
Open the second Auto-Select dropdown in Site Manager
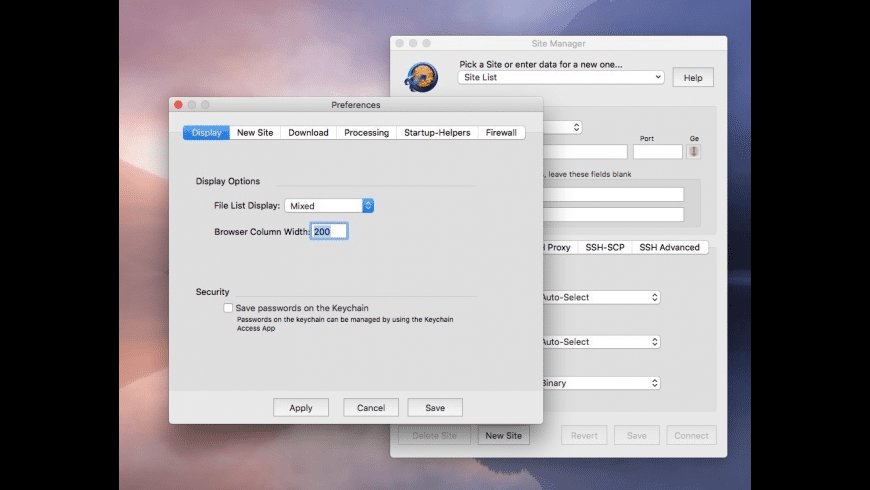[x=600, y=341]
